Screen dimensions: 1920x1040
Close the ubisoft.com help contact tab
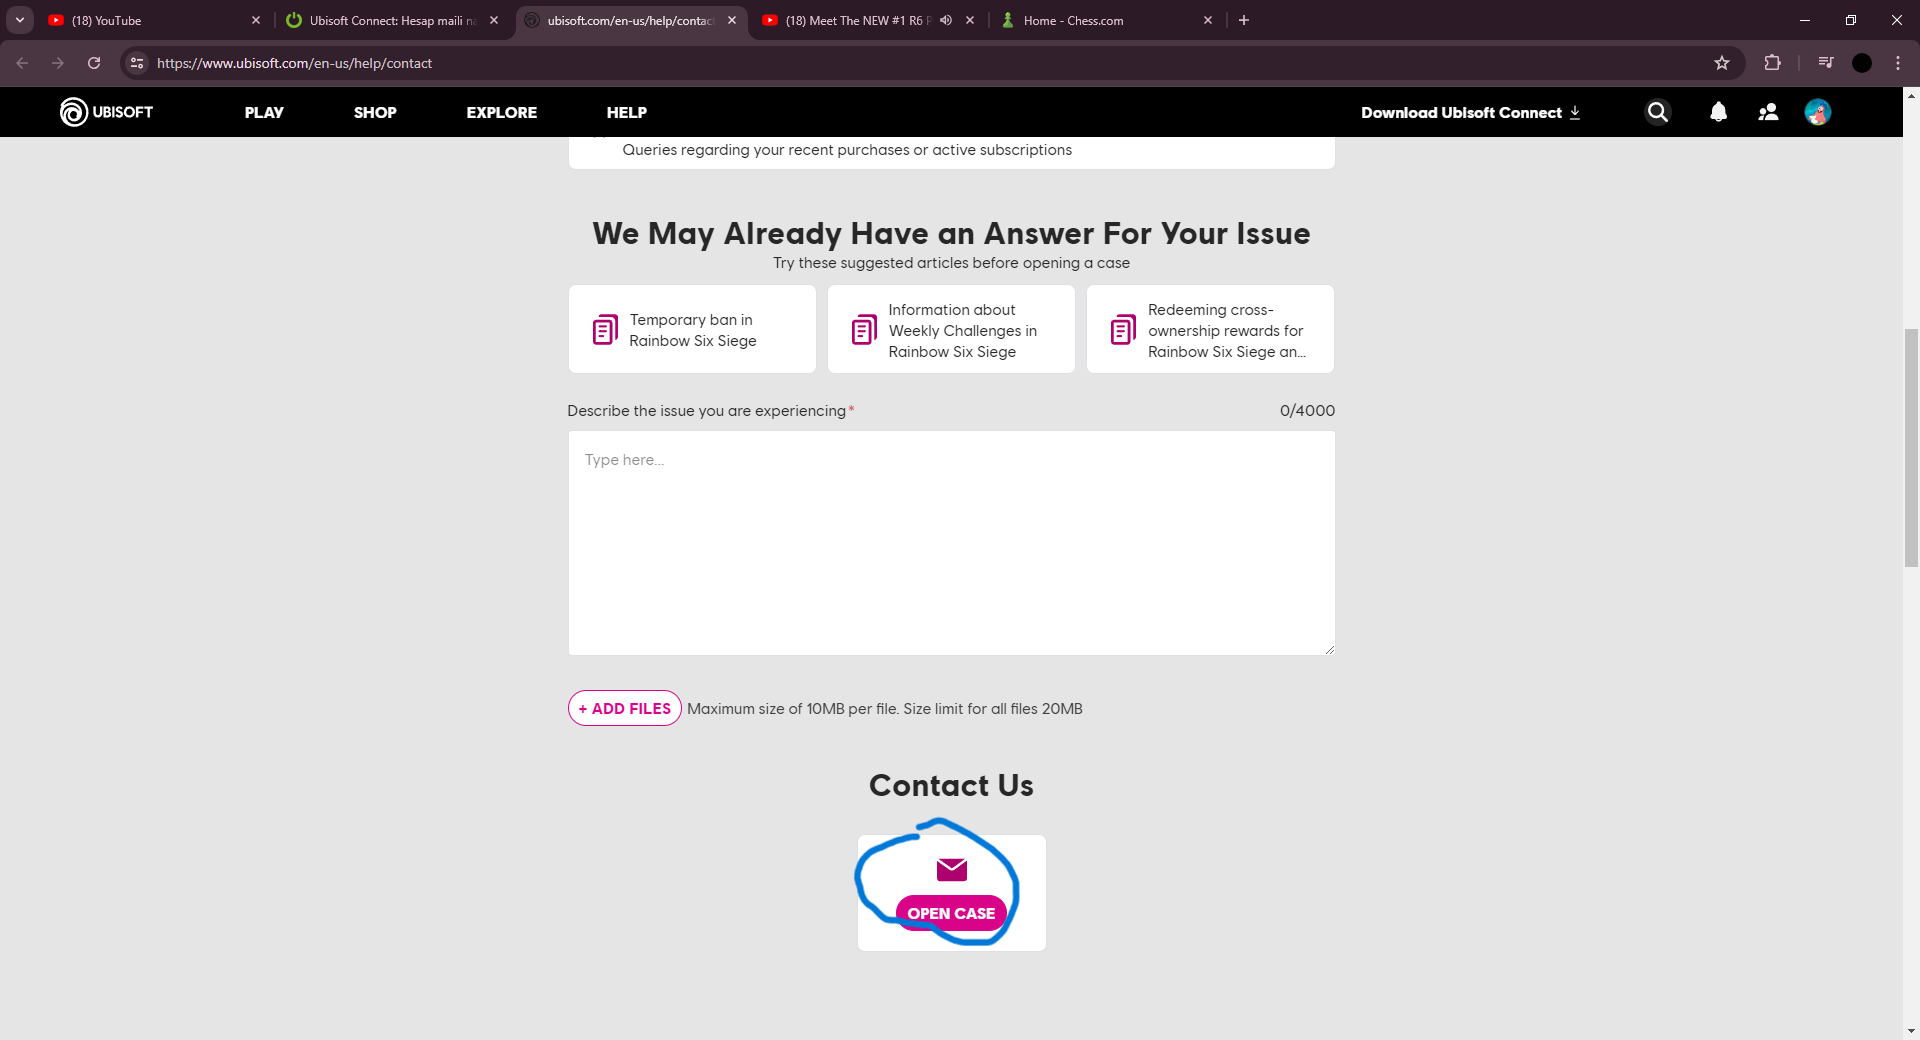point(732,20)
